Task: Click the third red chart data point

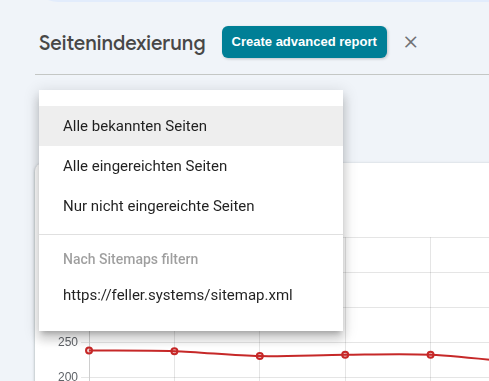Action: click(x=260, y=356)
